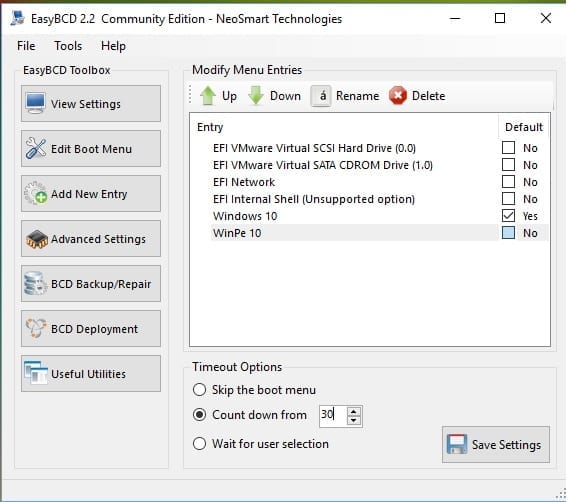Close the EasyBCD window

pyautogui.click(x=546, y=18)
